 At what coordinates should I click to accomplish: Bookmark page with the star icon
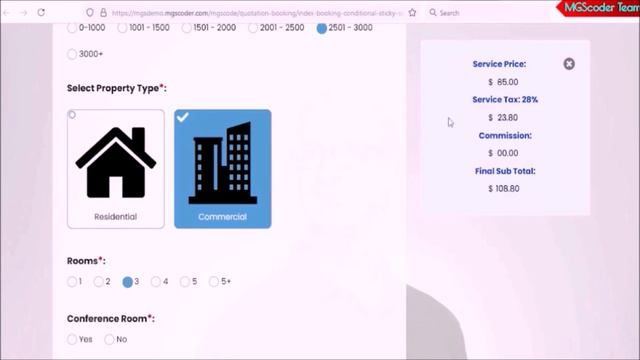point(412,13)
